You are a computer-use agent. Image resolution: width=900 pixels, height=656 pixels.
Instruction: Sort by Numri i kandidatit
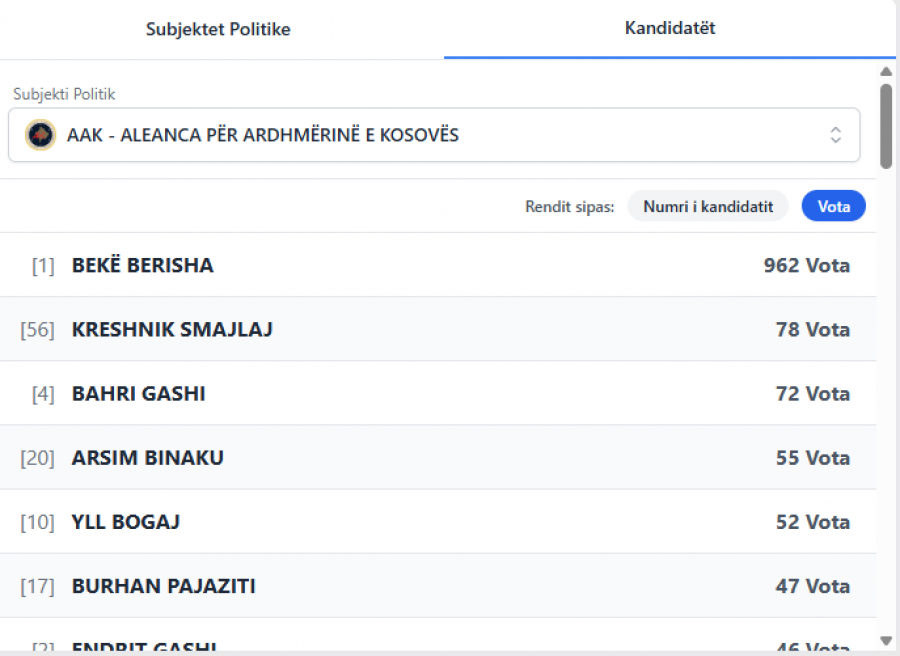[708, 207]
